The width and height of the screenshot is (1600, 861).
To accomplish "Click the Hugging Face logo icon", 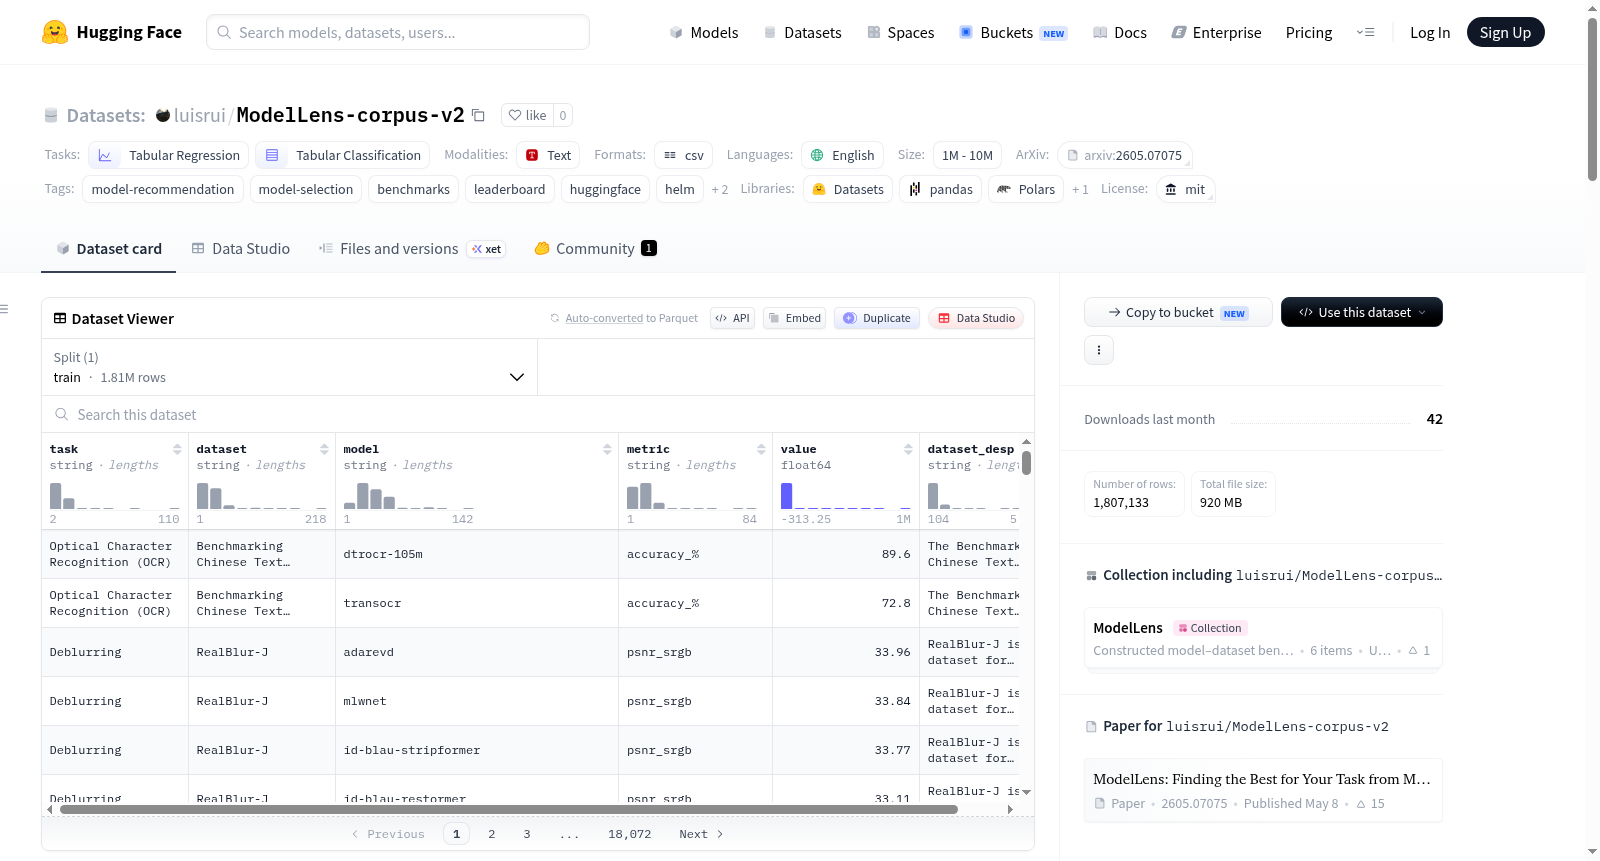I will pos(55,32).
